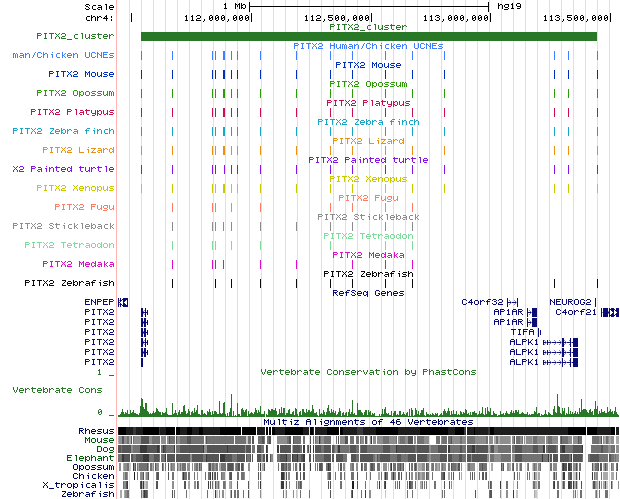Open Vertebrate Conservation by PhastCons title

[x=368, y=372]
